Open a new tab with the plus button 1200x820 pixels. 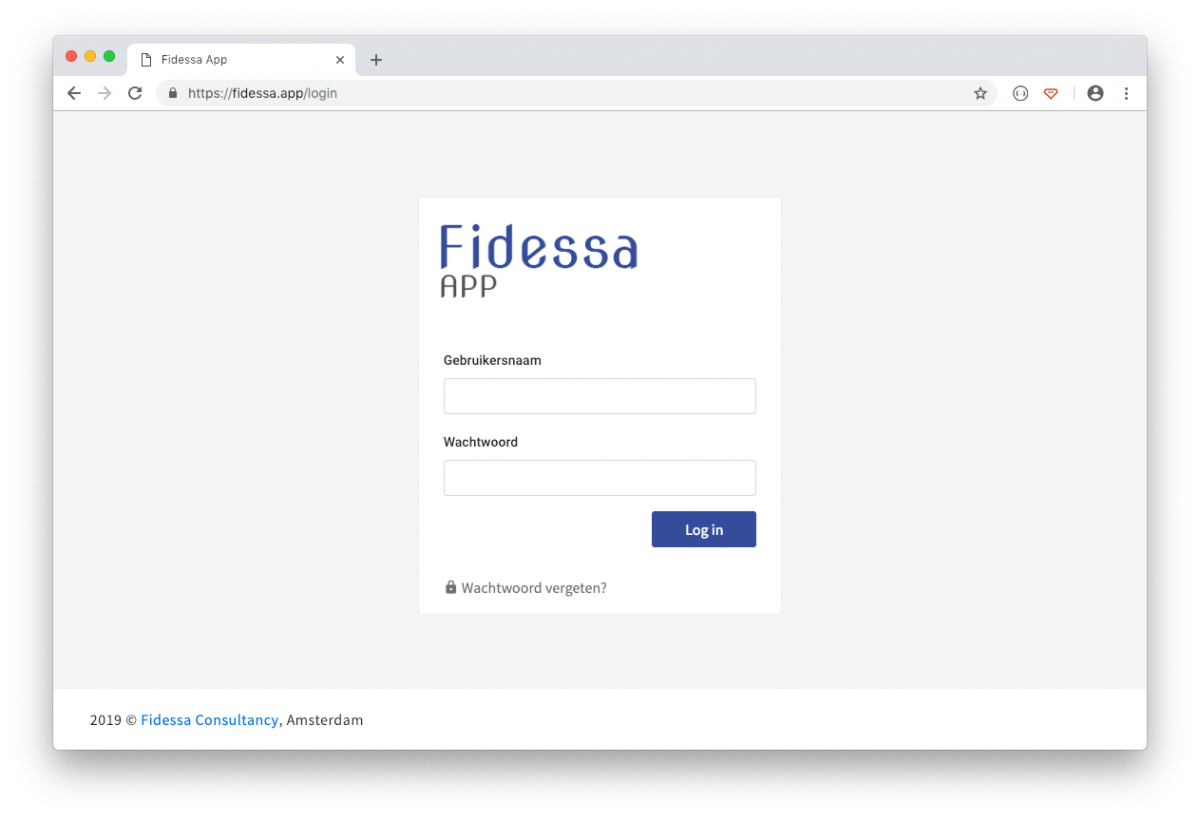(376, 60)
